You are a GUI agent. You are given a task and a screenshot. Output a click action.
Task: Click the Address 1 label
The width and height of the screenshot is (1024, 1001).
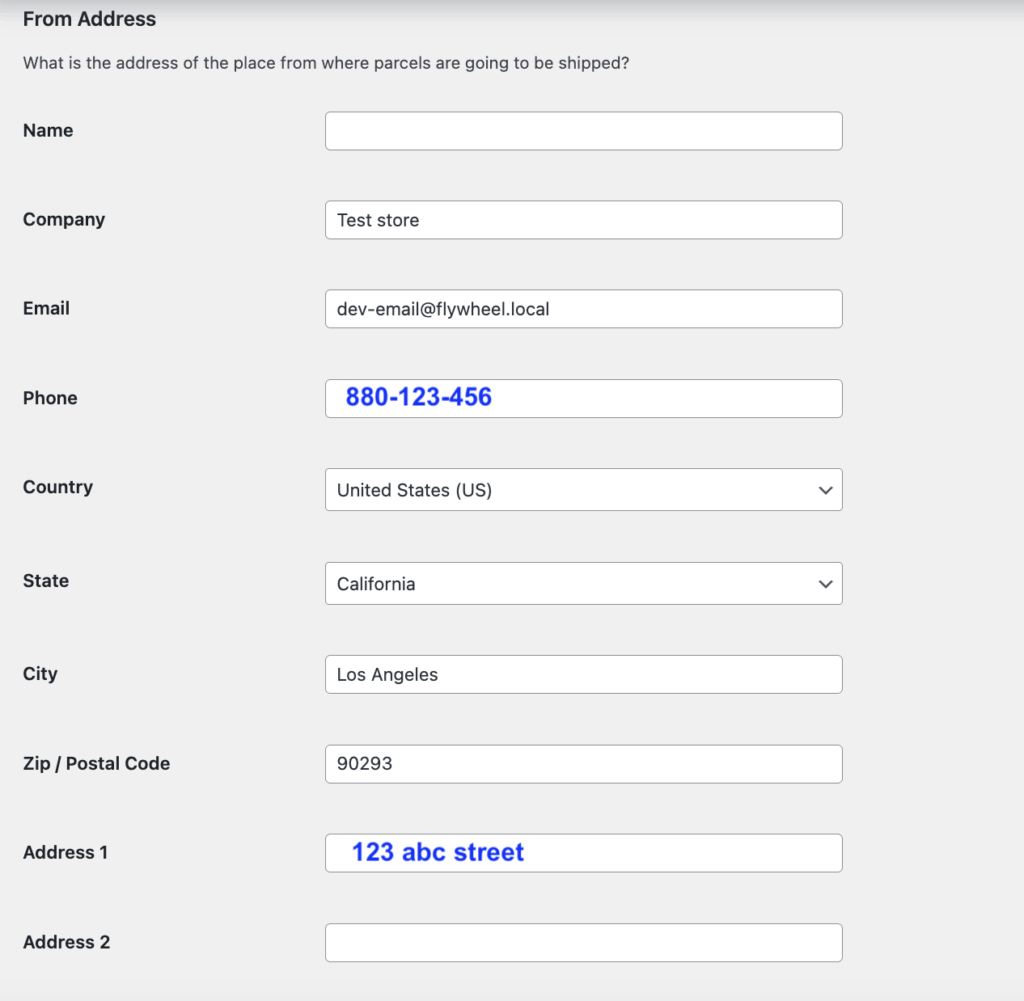click(65, 853)
